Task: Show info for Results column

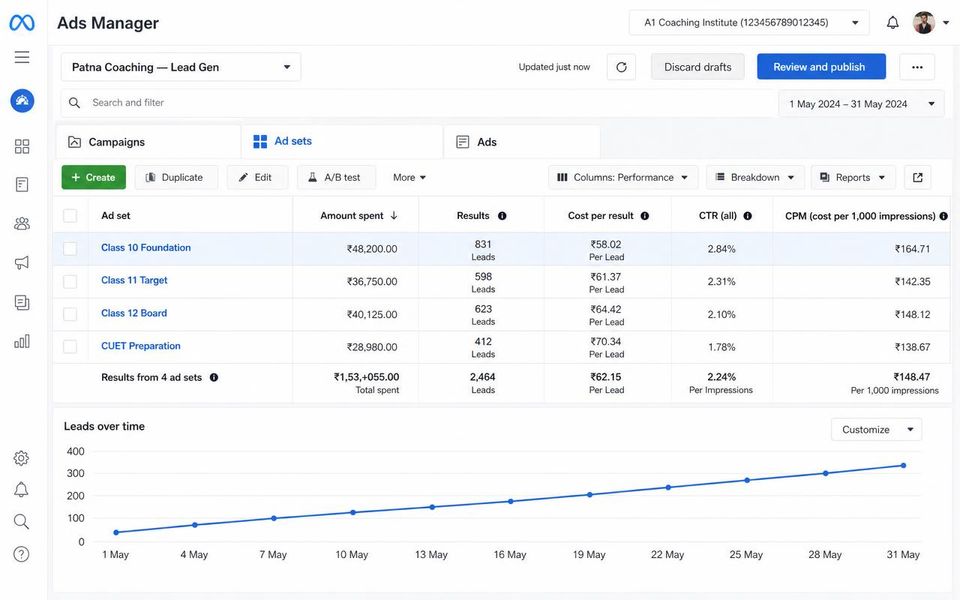Action: pos(502,216)
